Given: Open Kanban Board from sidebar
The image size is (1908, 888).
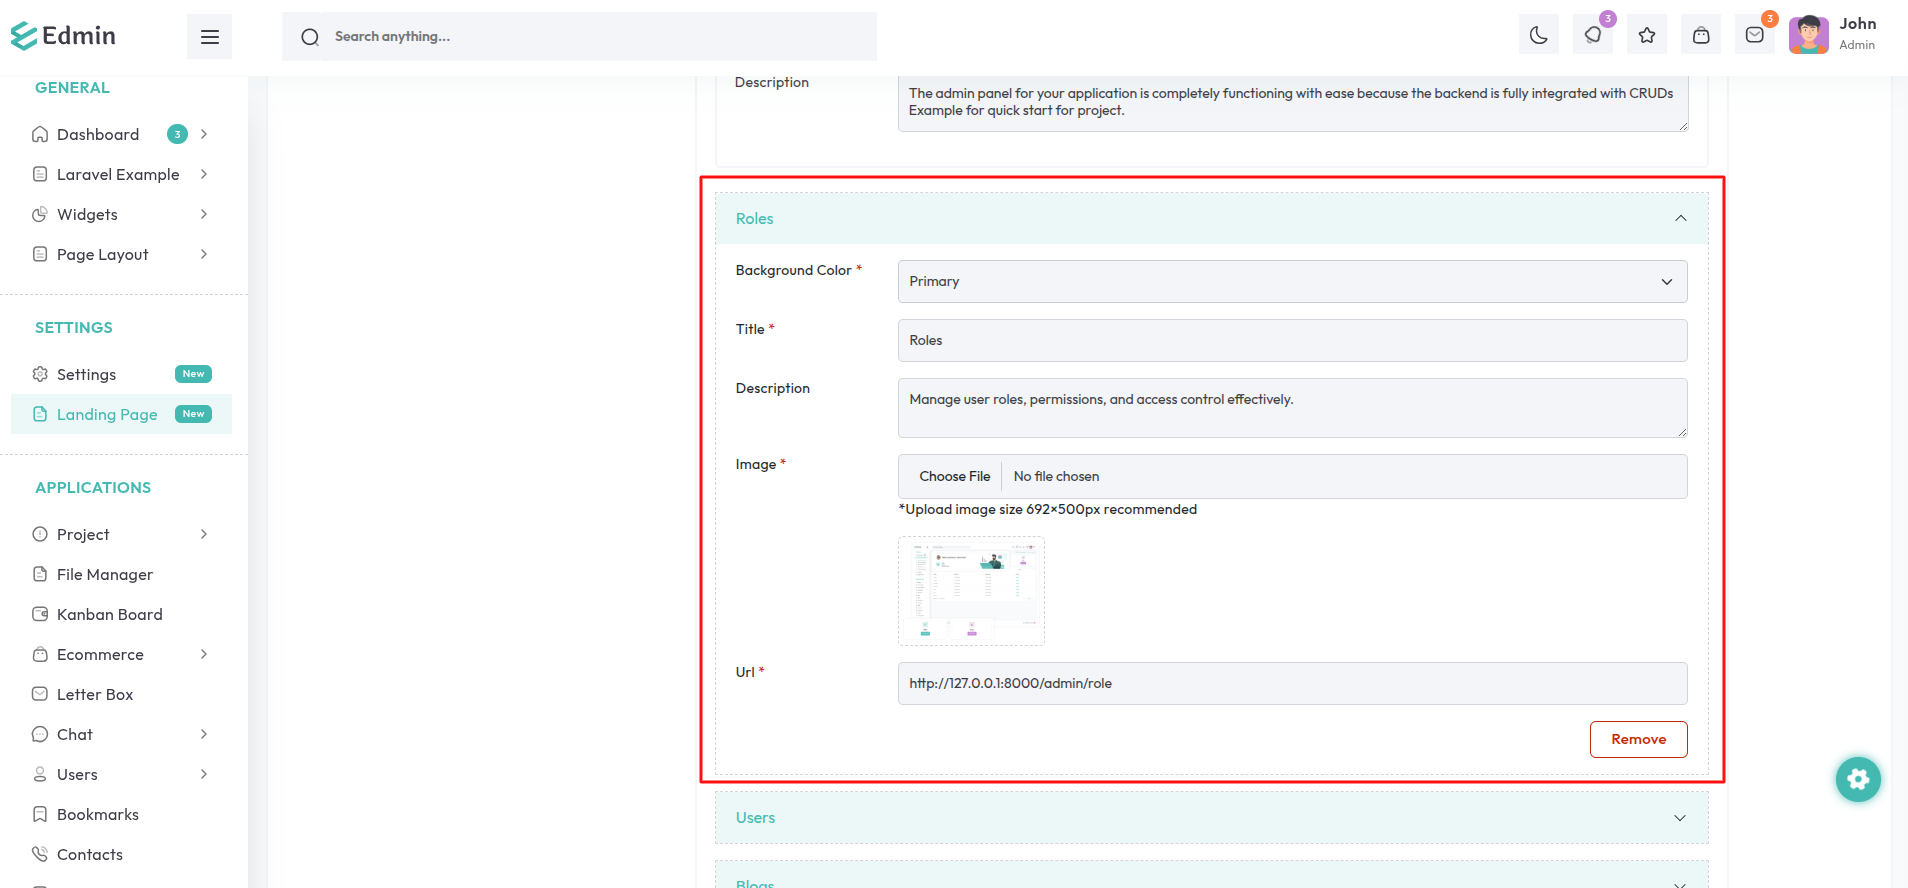Looking at the screenshot, I should pos(109,614).
